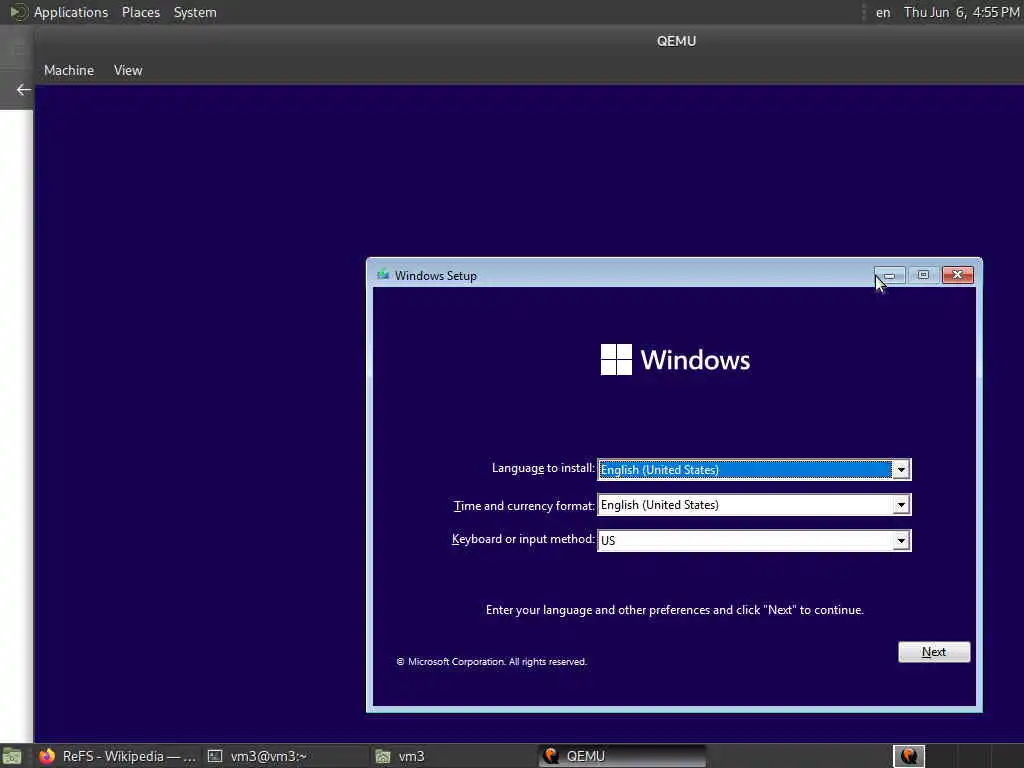The height and width of the screenshot is (768, 1024).
Task: Maximize the Windows Setup window
Action: coord(923,275)
